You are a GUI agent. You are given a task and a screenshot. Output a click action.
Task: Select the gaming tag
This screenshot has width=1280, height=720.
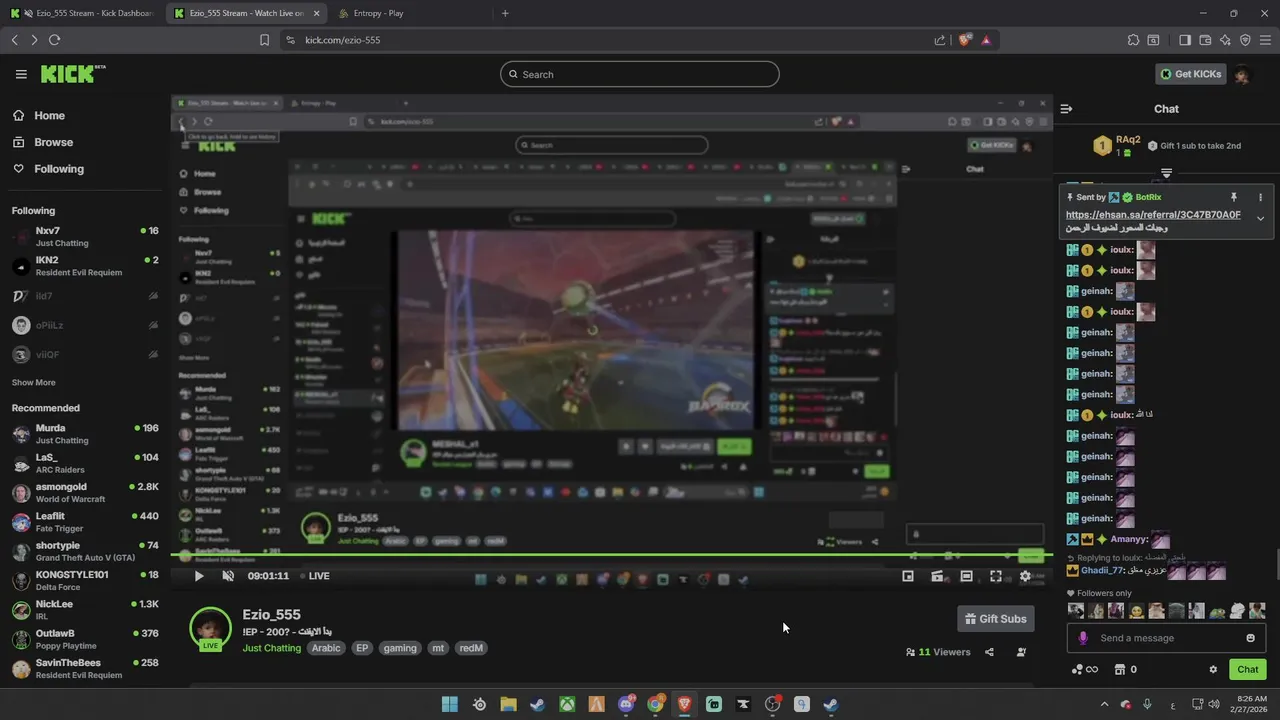(399, 648)
